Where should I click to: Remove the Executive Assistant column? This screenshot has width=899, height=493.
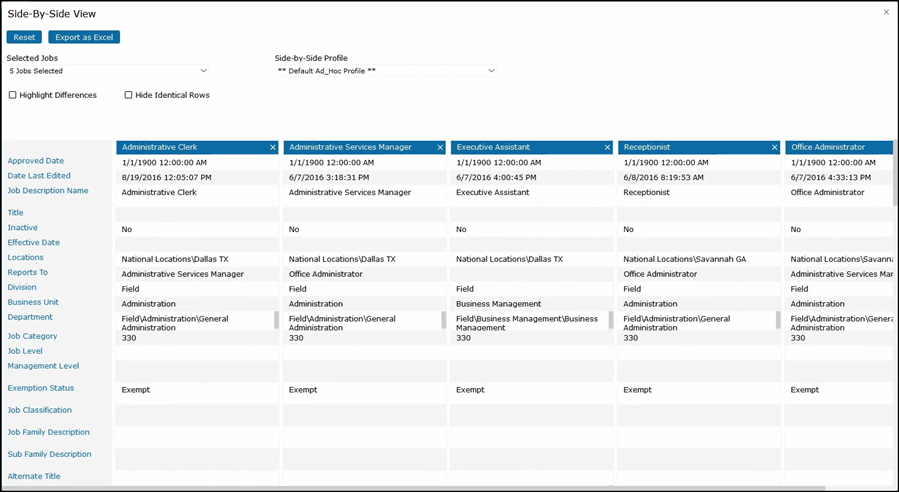pos(607,148)
